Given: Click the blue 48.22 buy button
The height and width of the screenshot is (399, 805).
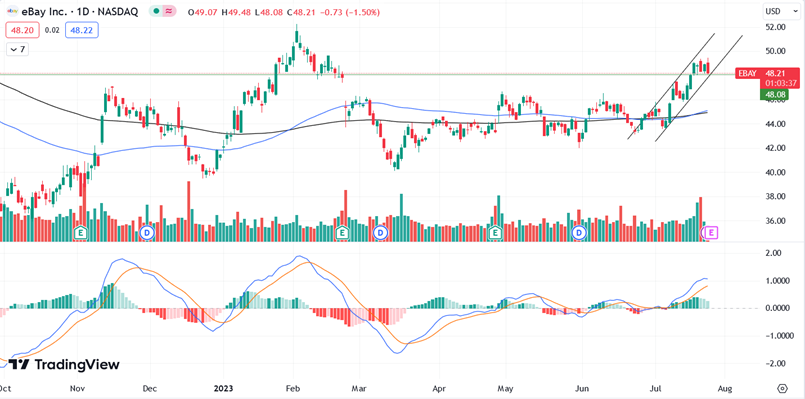Looking at the screenshot, I should click(x=82, y=30).
